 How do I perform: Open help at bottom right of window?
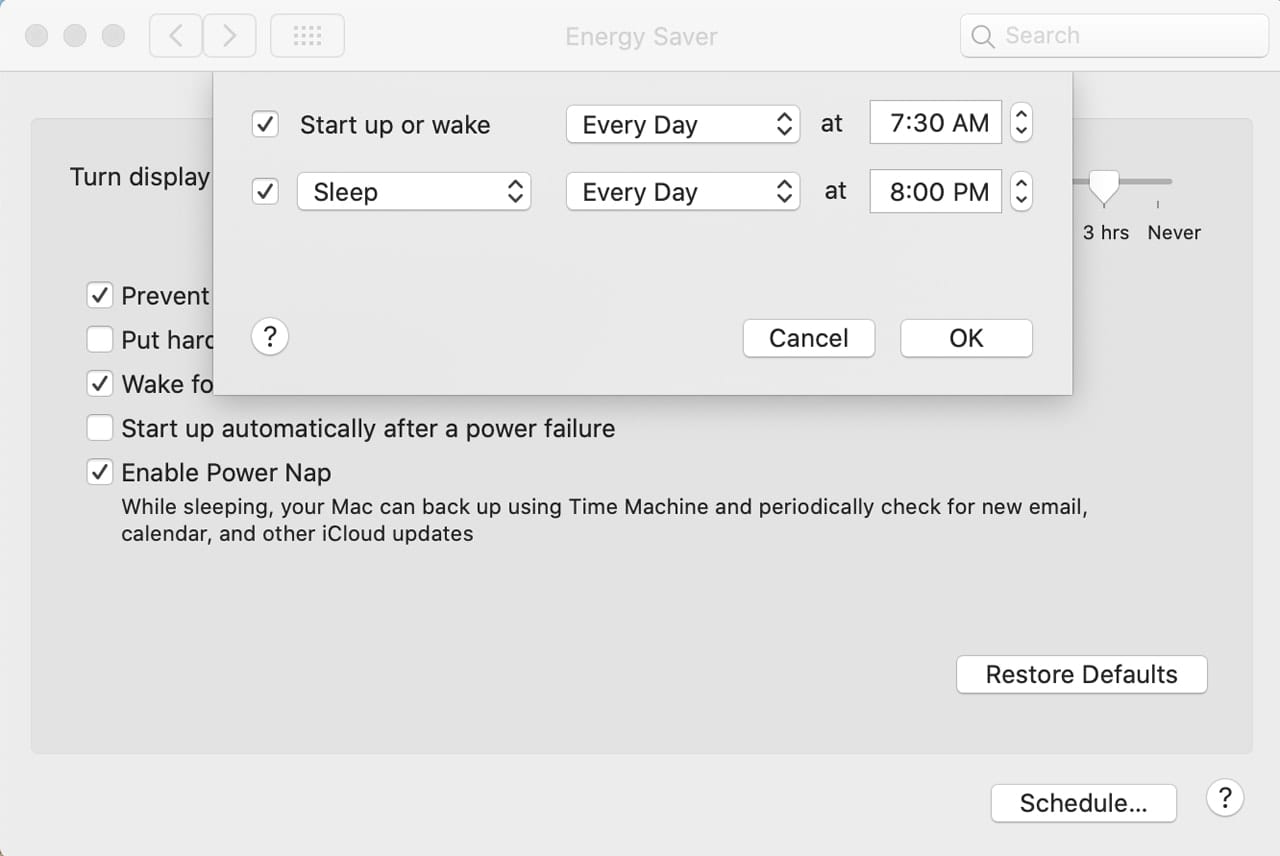1224,798
